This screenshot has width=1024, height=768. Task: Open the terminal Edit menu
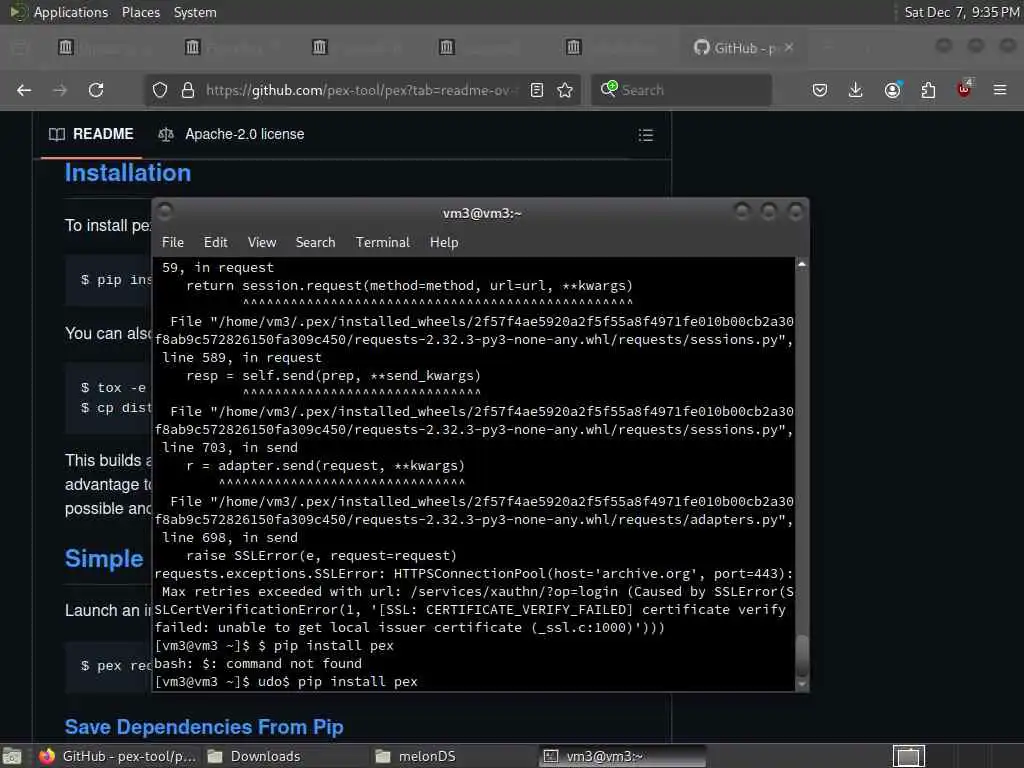(x=216, y=242)
